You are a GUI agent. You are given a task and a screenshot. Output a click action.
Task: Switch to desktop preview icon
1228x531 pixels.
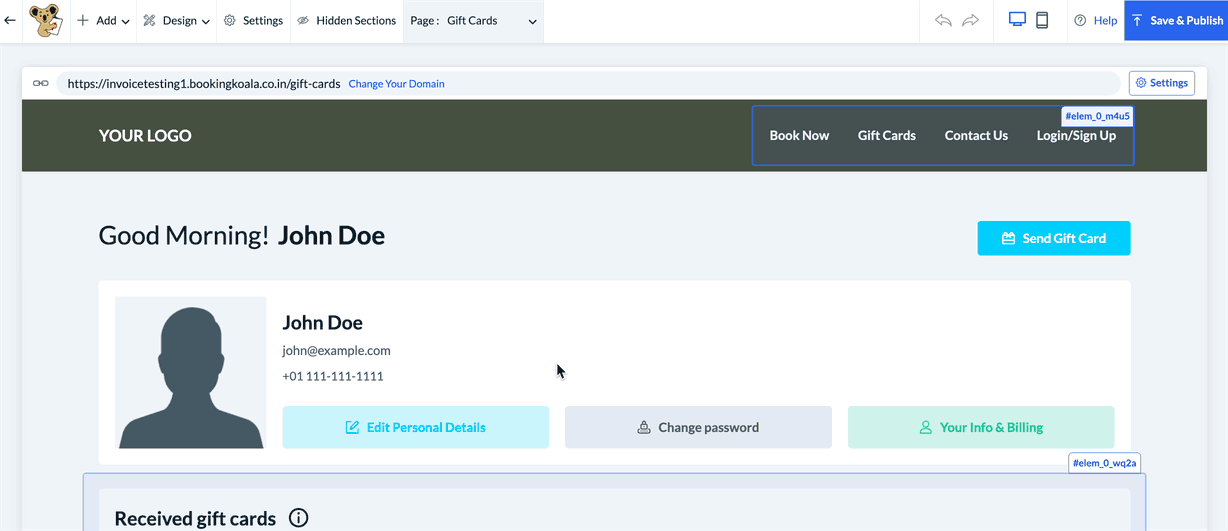(x=1018, y=20)
